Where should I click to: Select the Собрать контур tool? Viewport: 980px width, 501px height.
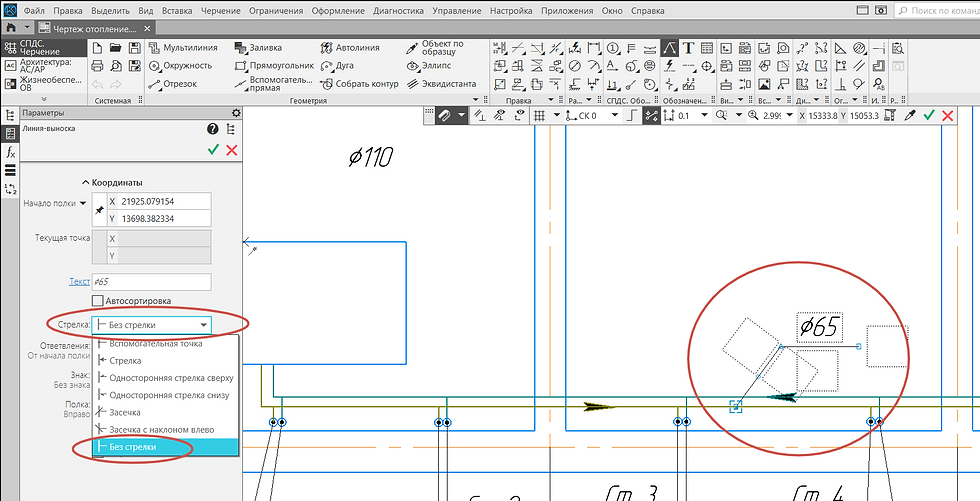(x=359, y=84)
